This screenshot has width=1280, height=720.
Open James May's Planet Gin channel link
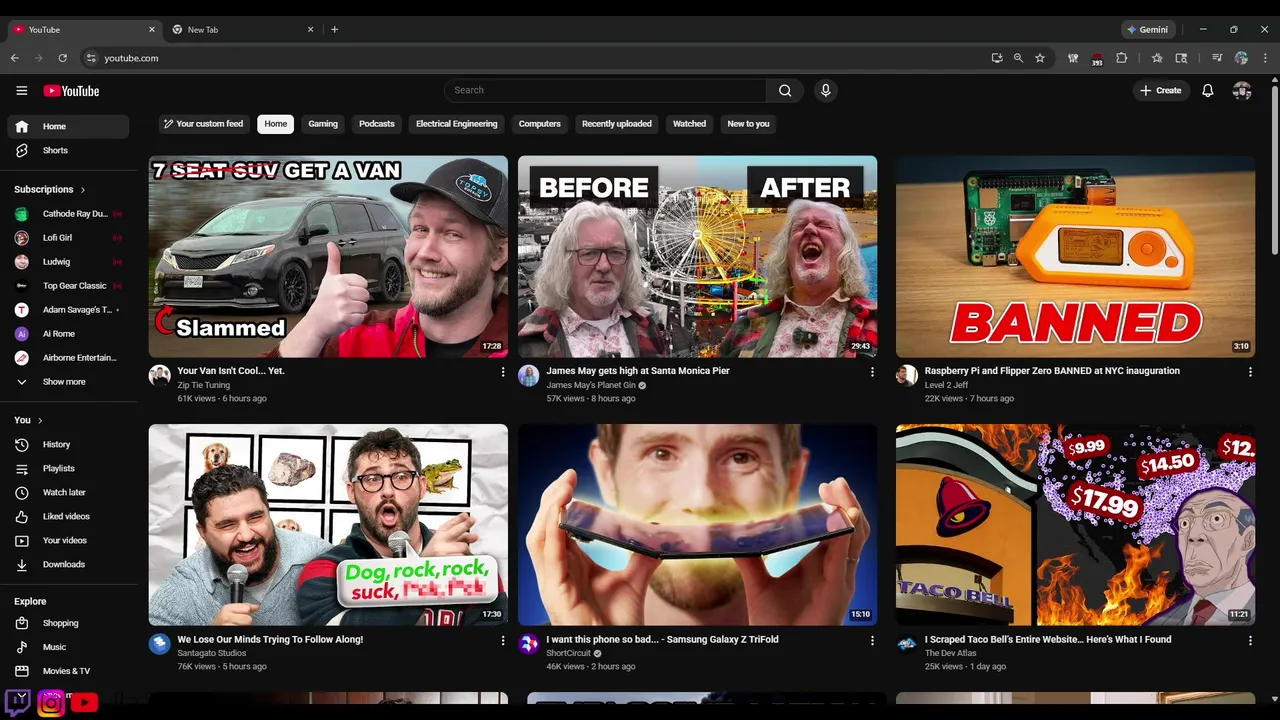pos(590,385)
